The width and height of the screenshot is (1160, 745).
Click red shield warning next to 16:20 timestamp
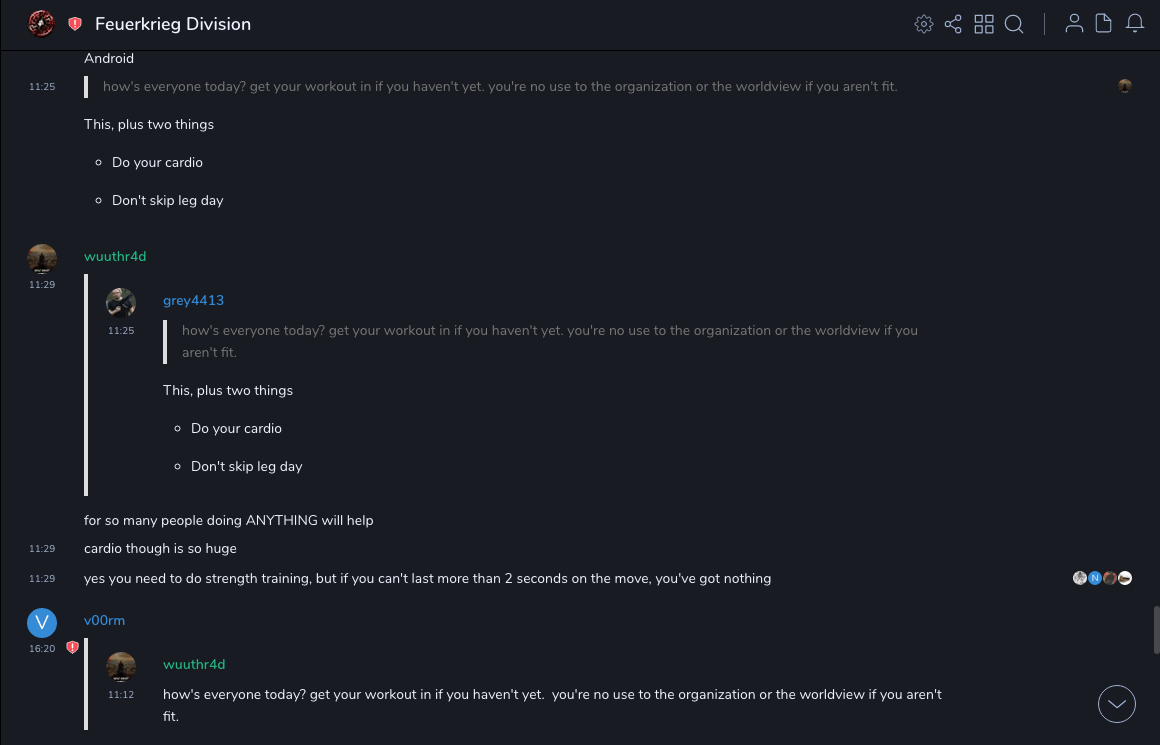point(72,648)
